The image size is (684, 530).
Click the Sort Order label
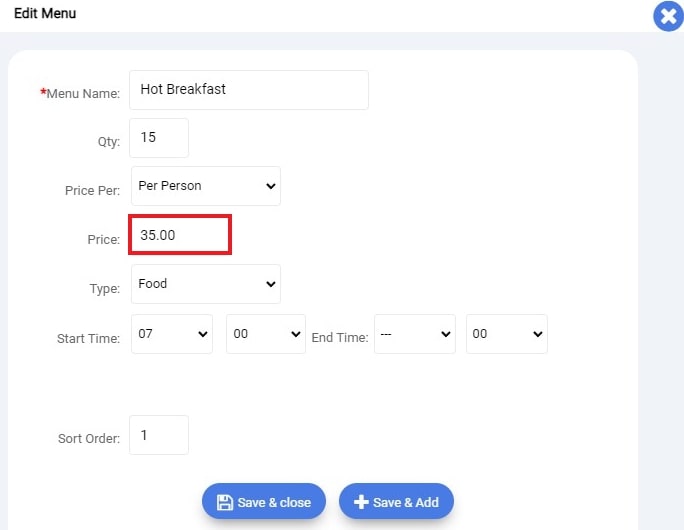point(89,438)
